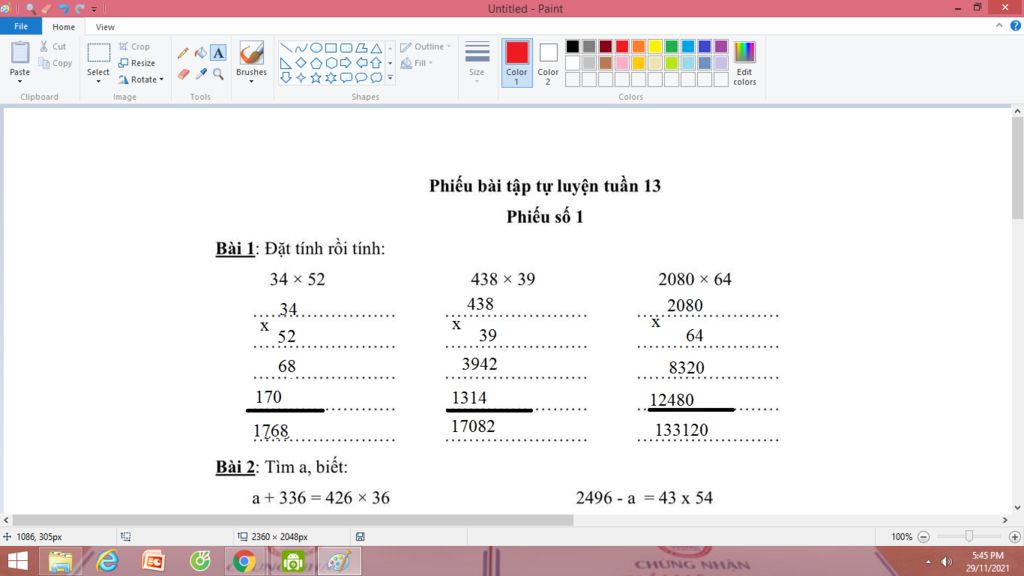Viewport: 1024px width, 576px height.
Task: Choose the Down arrow shape
Action: coord(285,78)
